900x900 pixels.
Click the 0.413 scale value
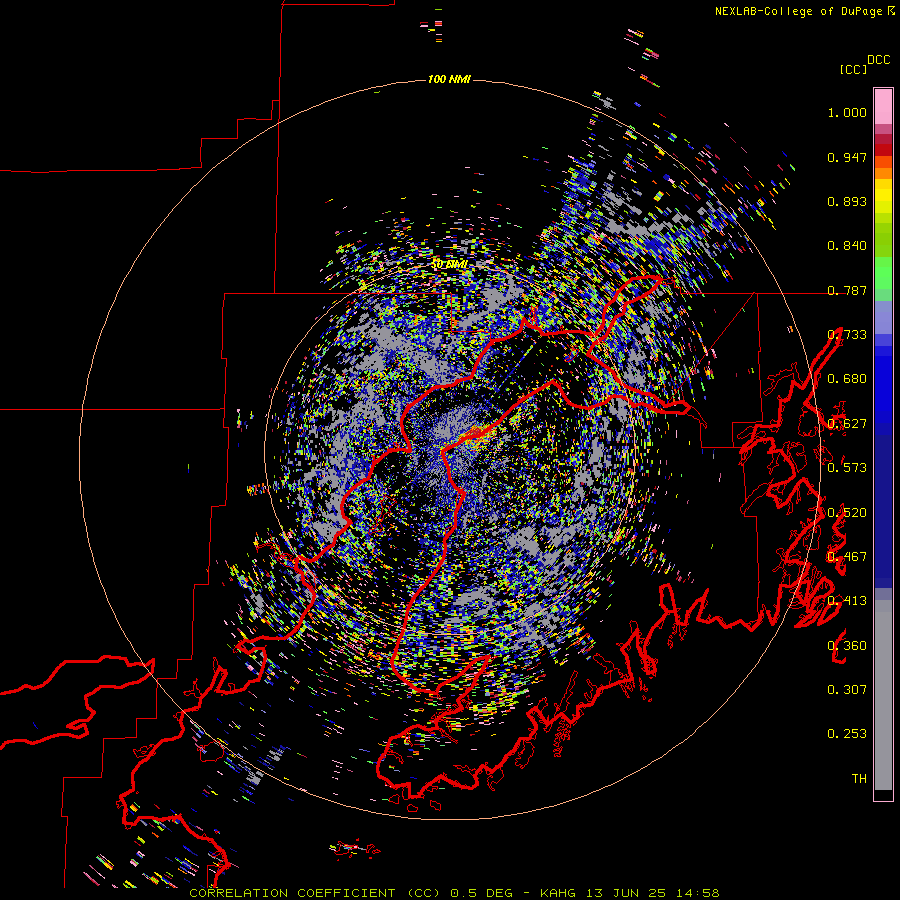[847, 601]
